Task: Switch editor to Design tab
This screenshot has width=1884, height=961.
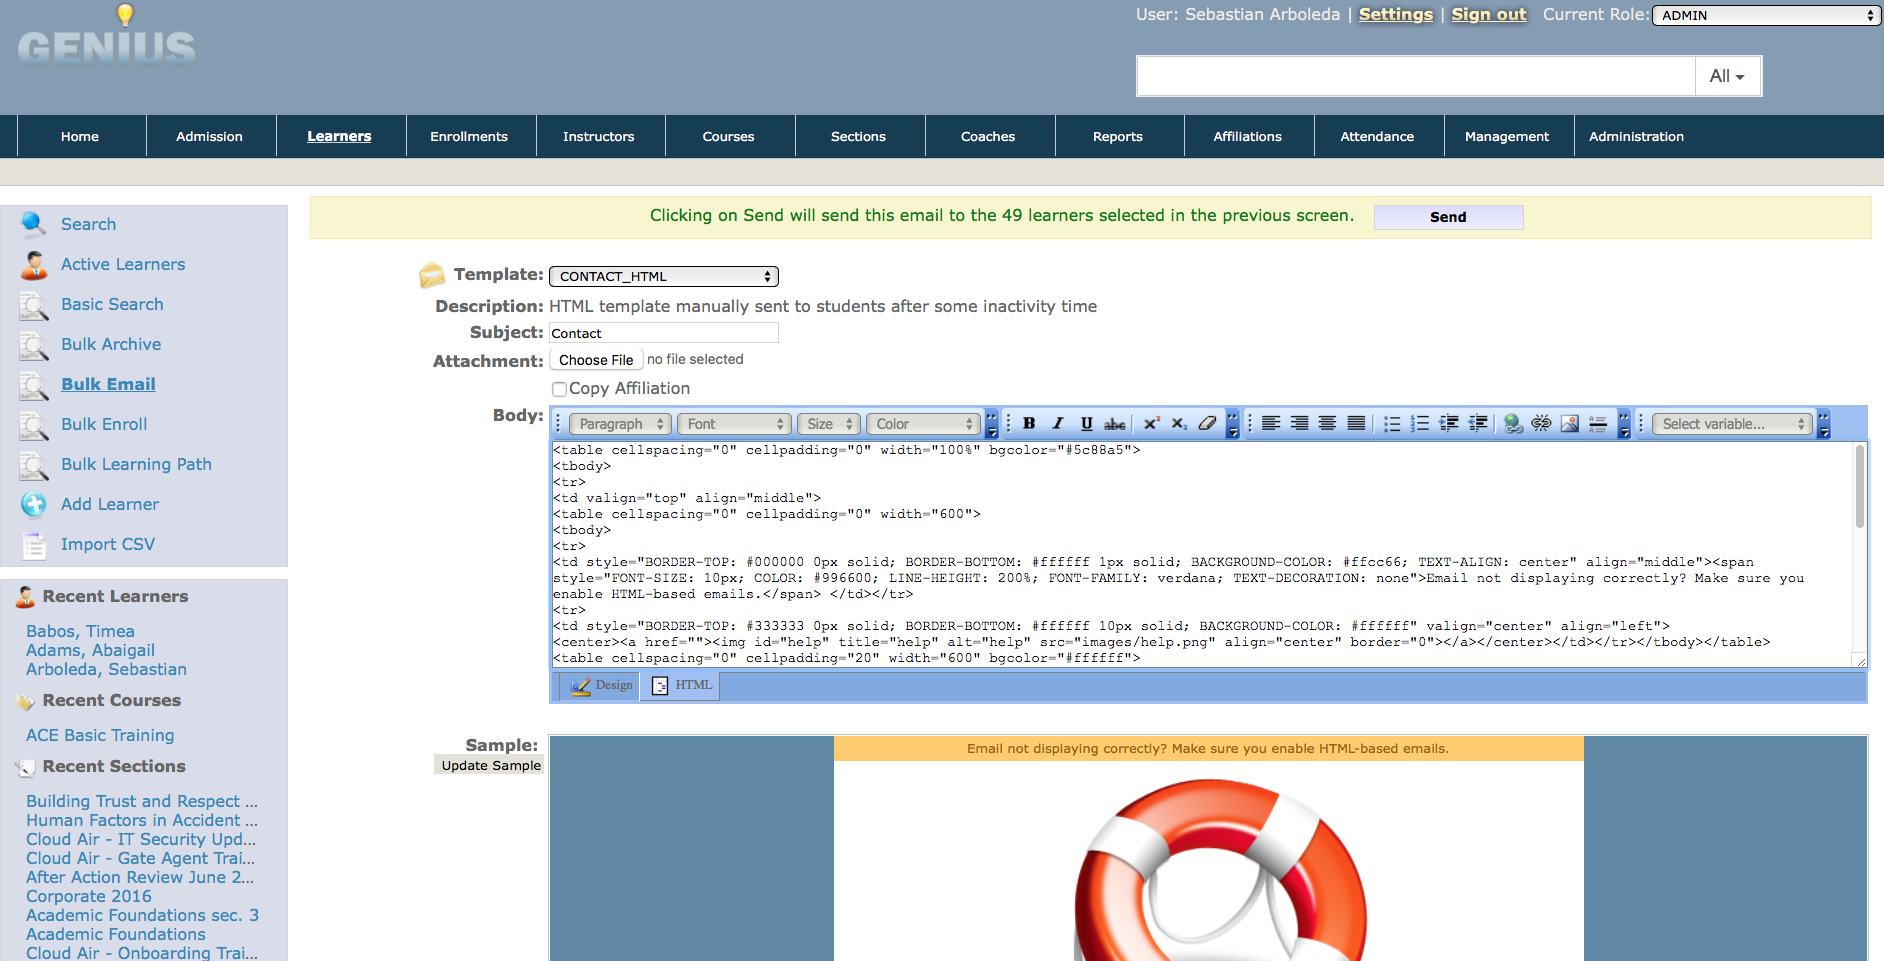Action: pyautogui.click(x=602, y=686)
